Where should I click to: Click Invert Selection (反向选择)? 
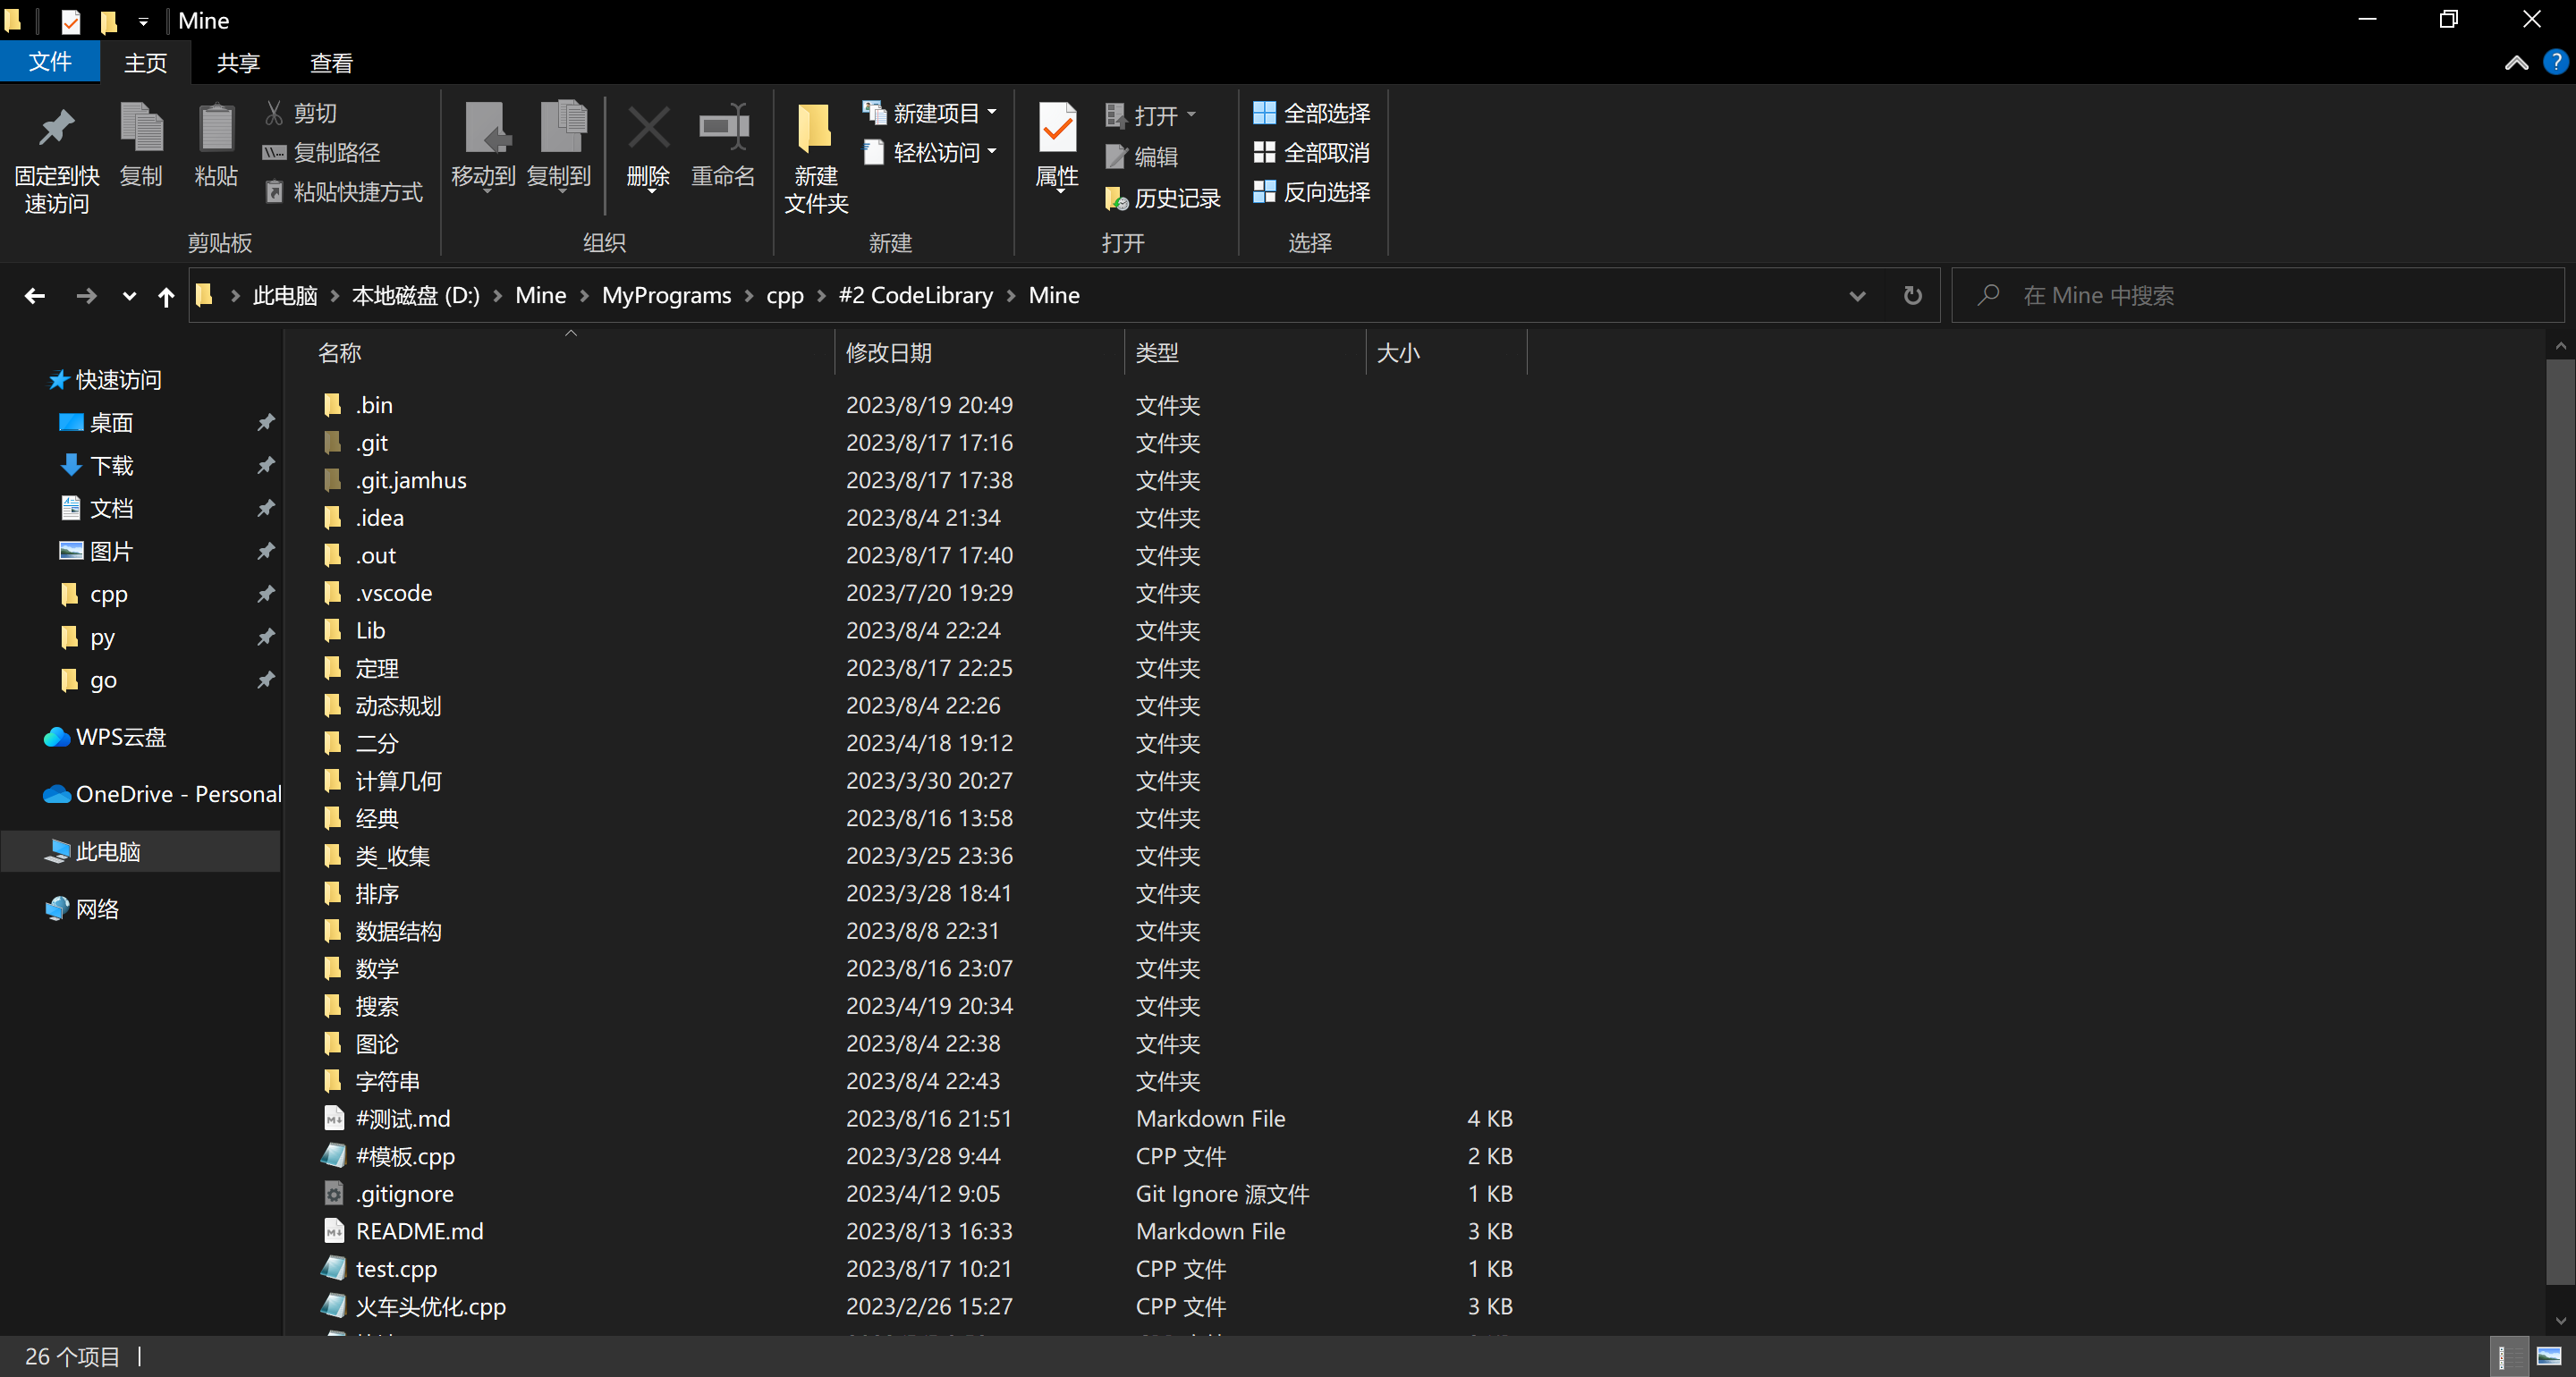click(x=1311, y=192)
